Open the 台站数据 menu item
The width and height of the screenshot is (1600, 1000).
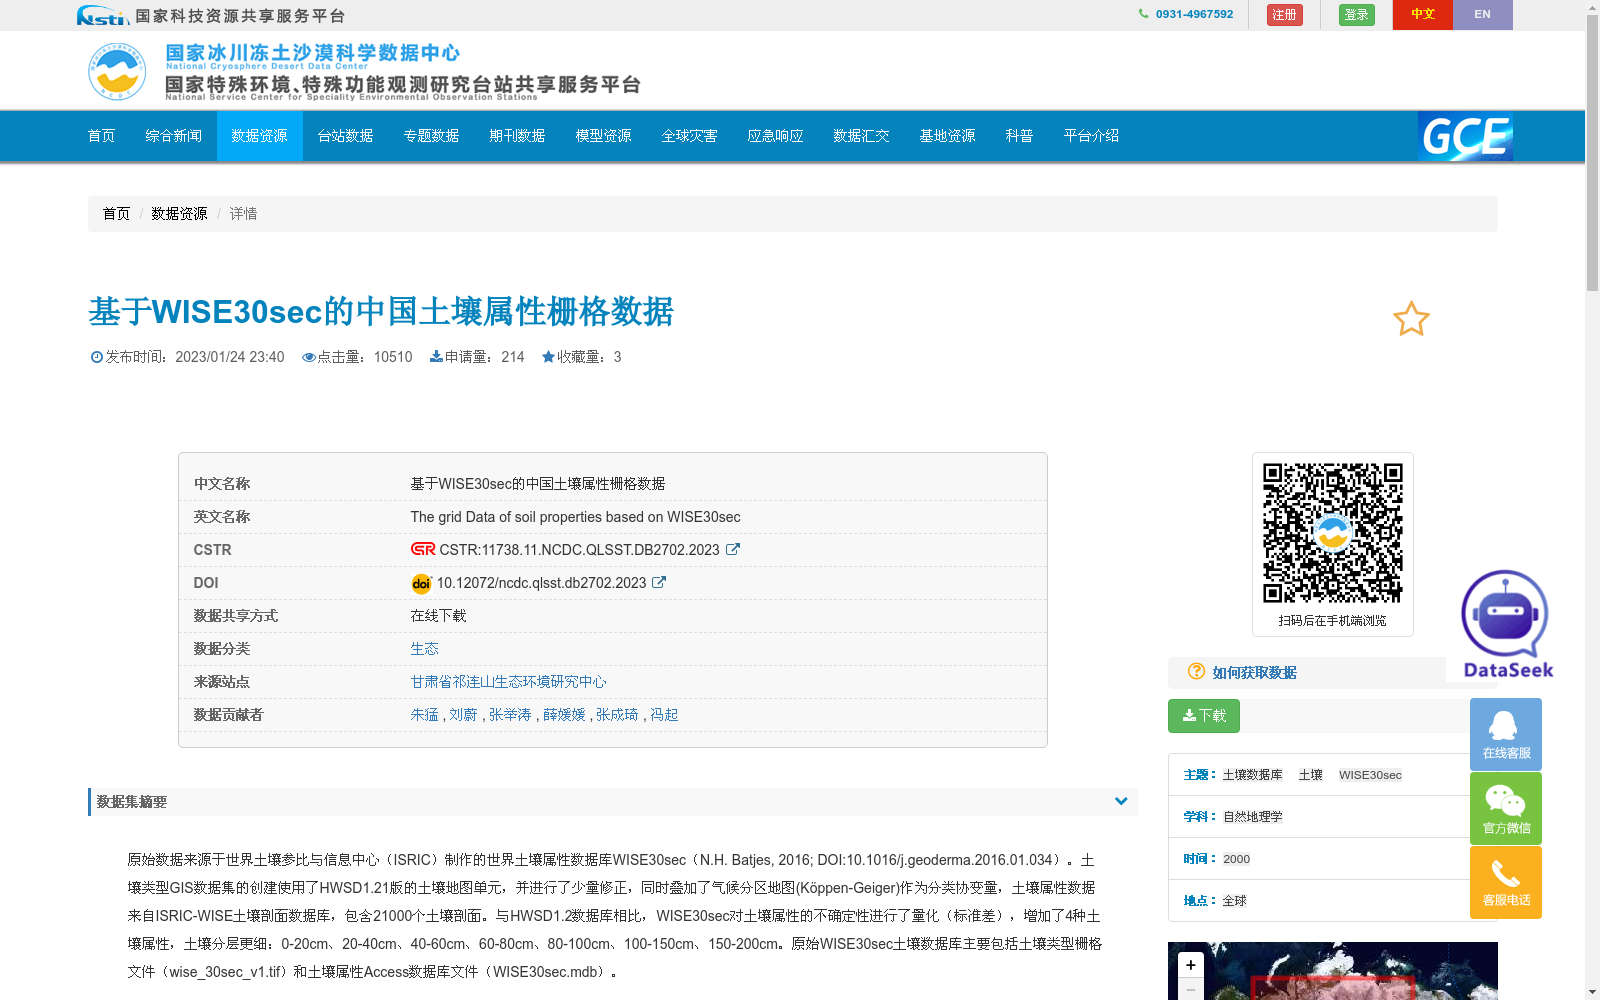[346, 136]
